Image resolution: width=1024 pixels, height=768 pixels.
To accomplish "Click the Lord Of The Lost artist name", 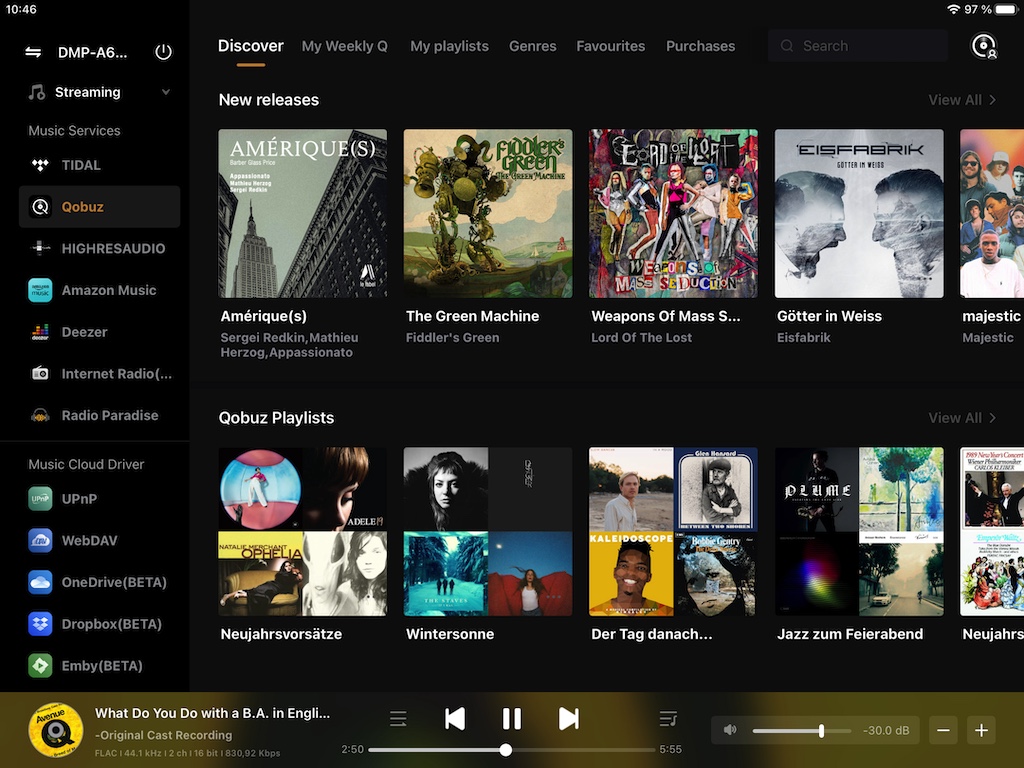I will click(641, 338).
